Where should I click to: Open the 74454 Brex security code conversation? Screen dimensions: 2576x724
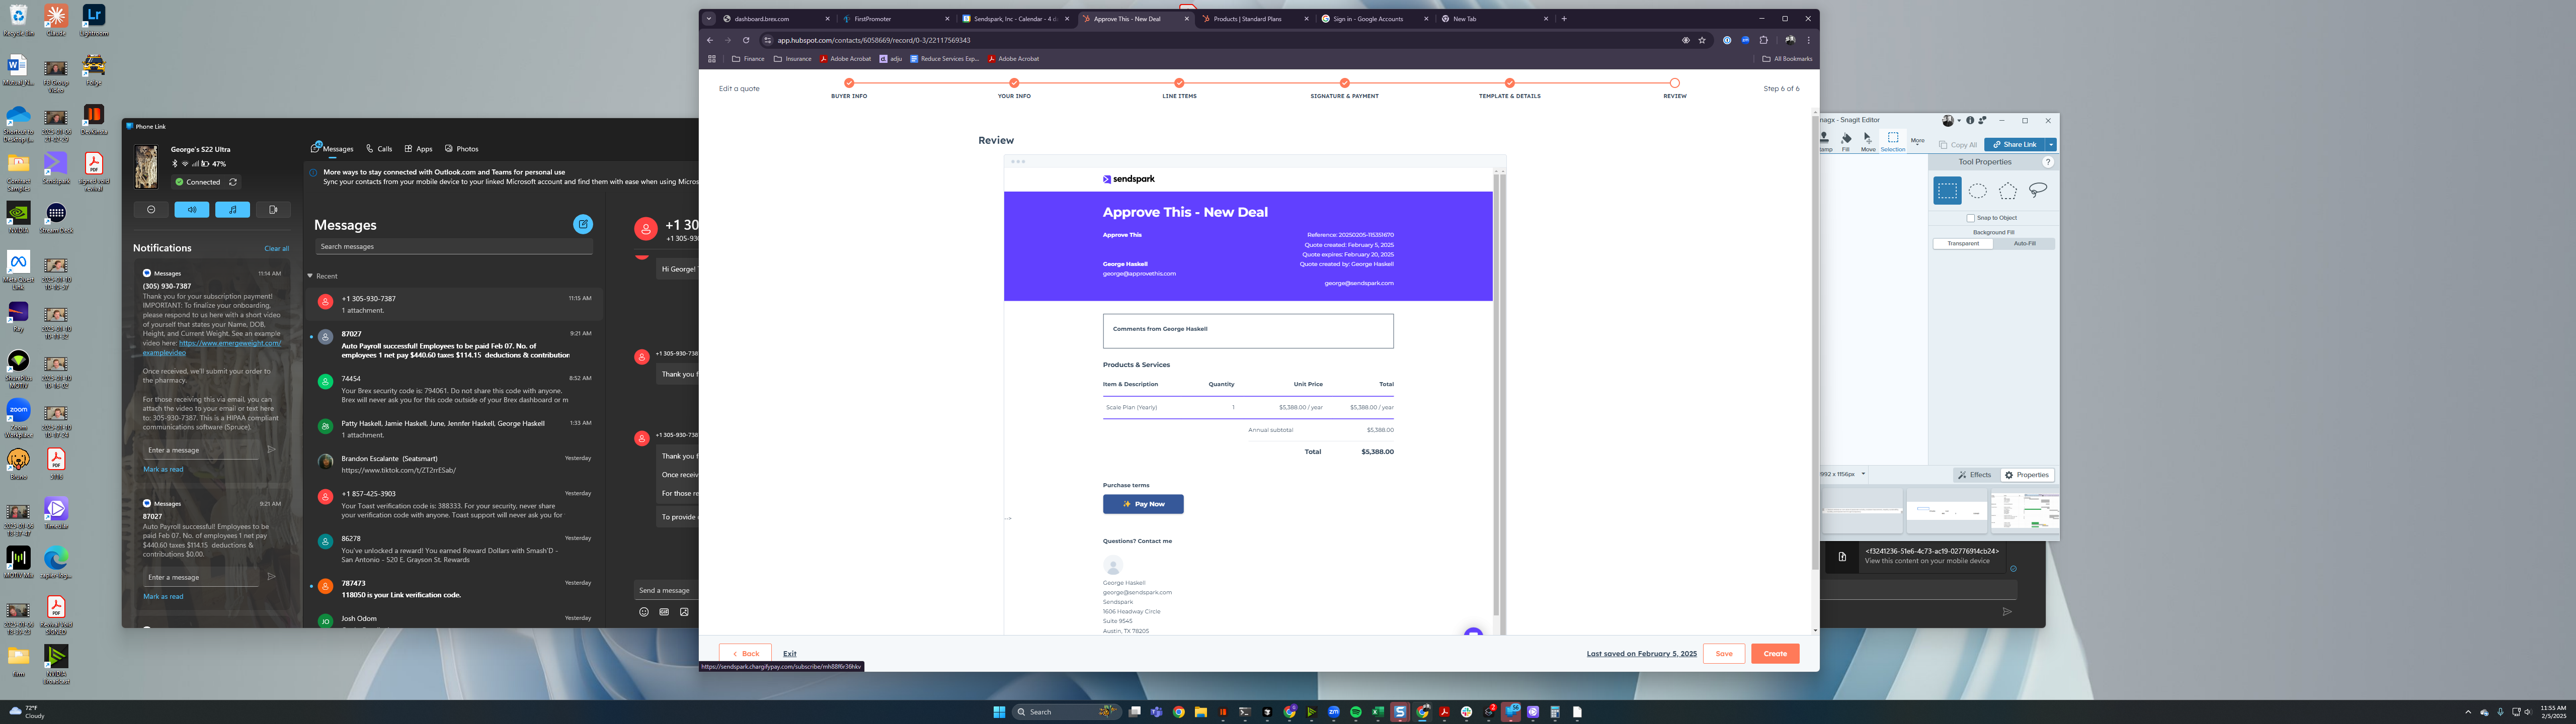[455, 390]
